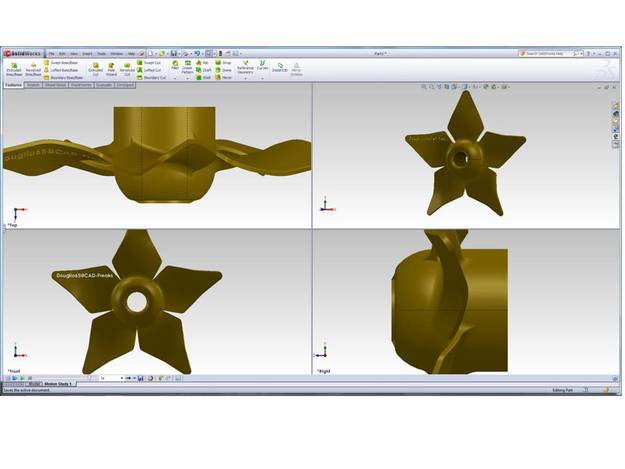Choose the Lofted Cut feature
The image size is (625, 469).
coord(149,70)
